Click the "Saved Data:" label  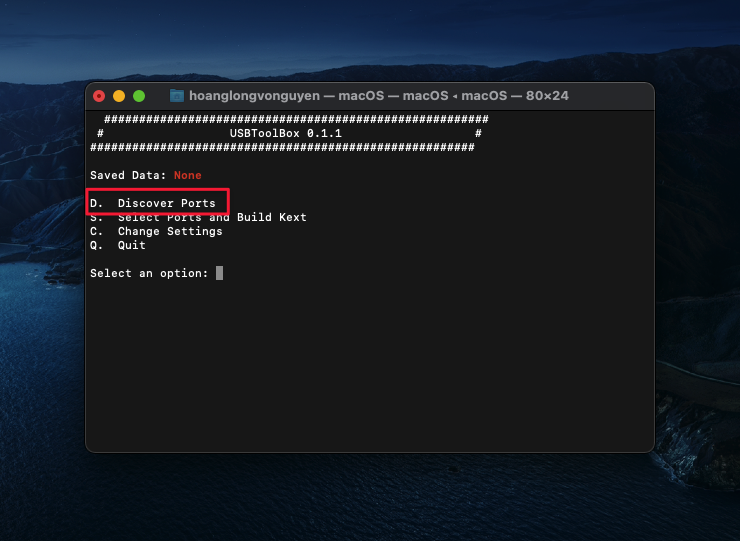tap(128, 175)
